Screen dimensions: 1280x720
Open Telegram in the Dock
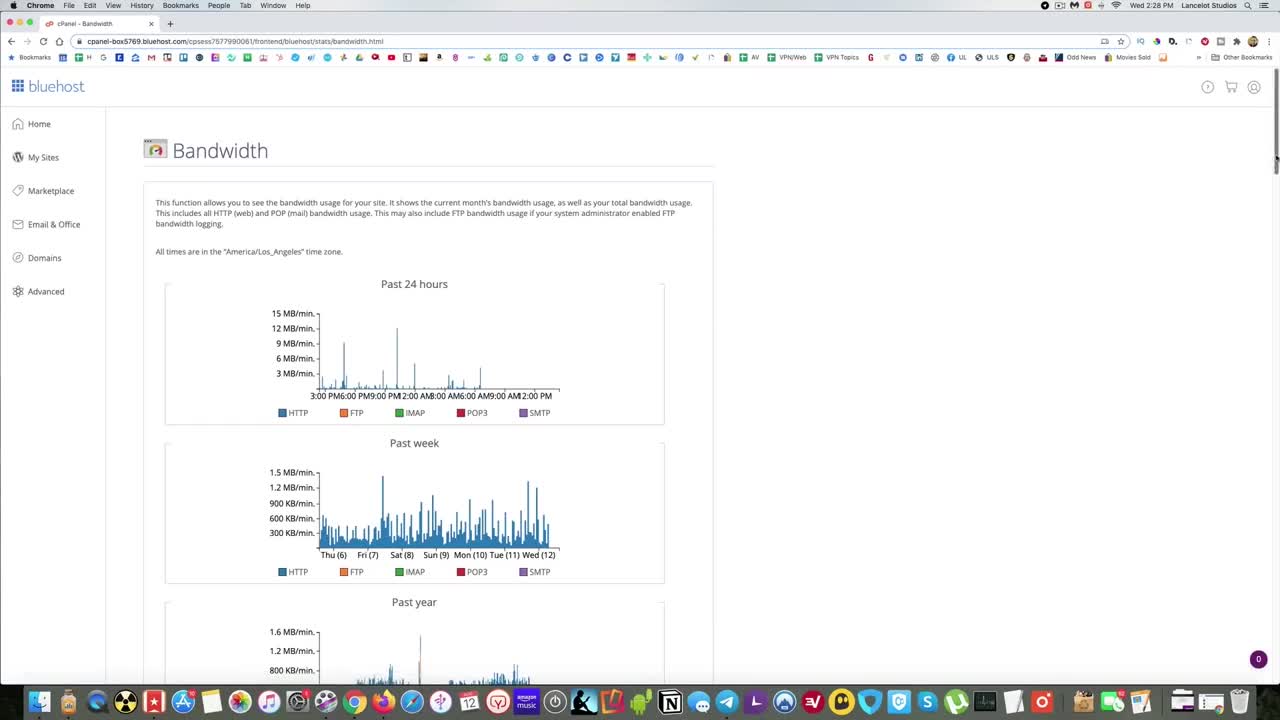[x=727, y=702]
